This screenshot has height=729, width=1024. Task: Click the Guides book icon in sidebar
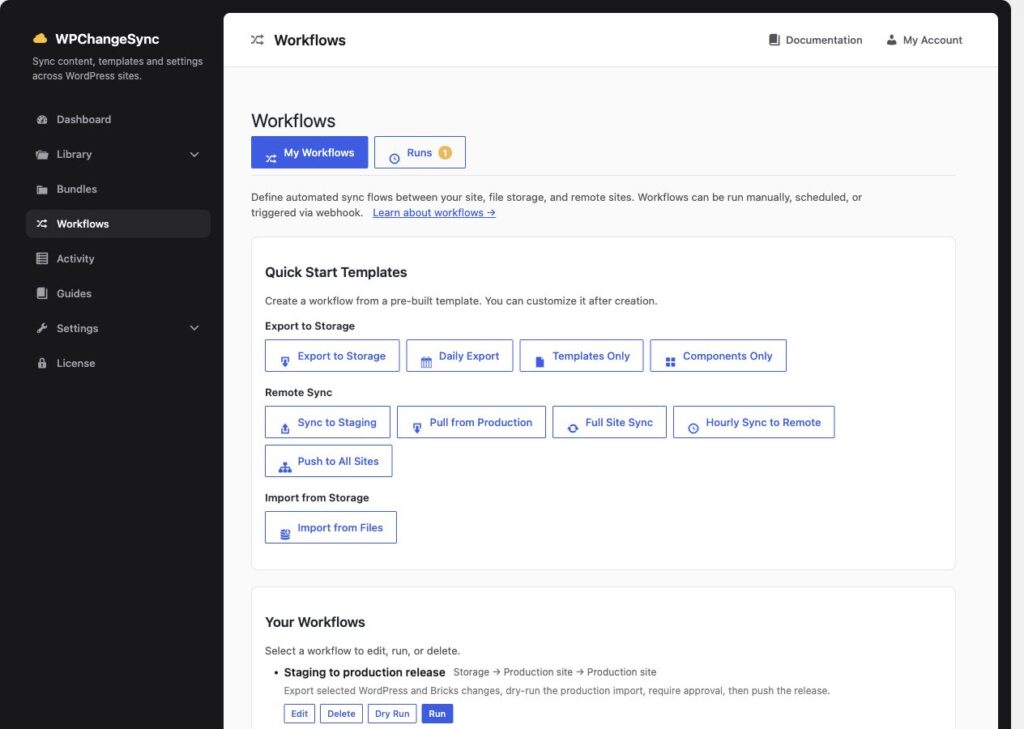coord(42,293)
